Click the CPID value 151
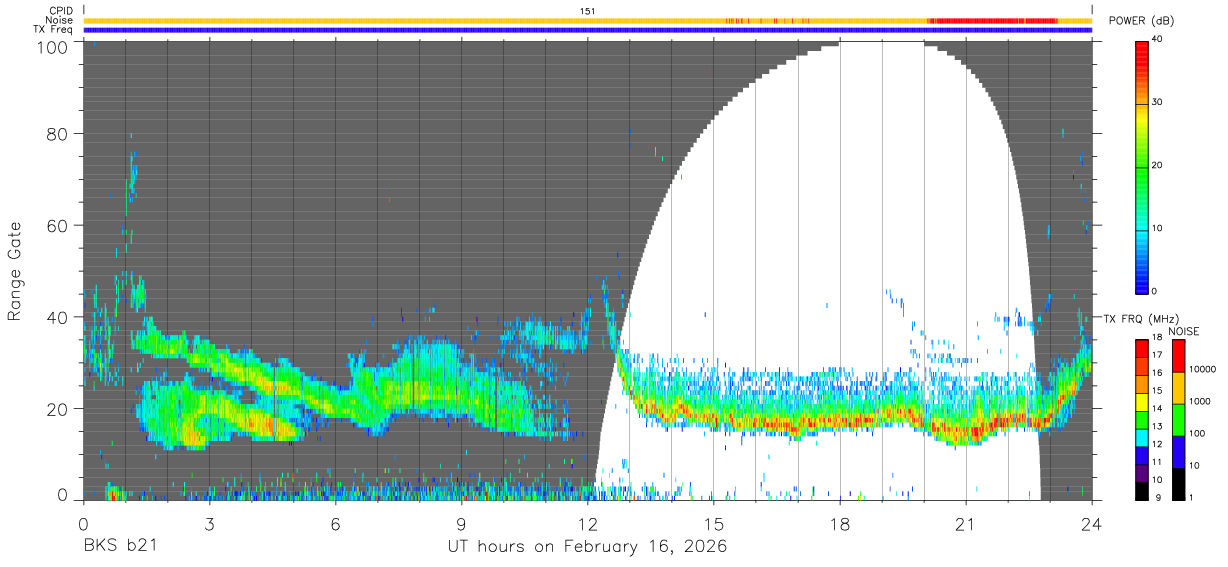Screen dimensions: 1228x567 588,11
